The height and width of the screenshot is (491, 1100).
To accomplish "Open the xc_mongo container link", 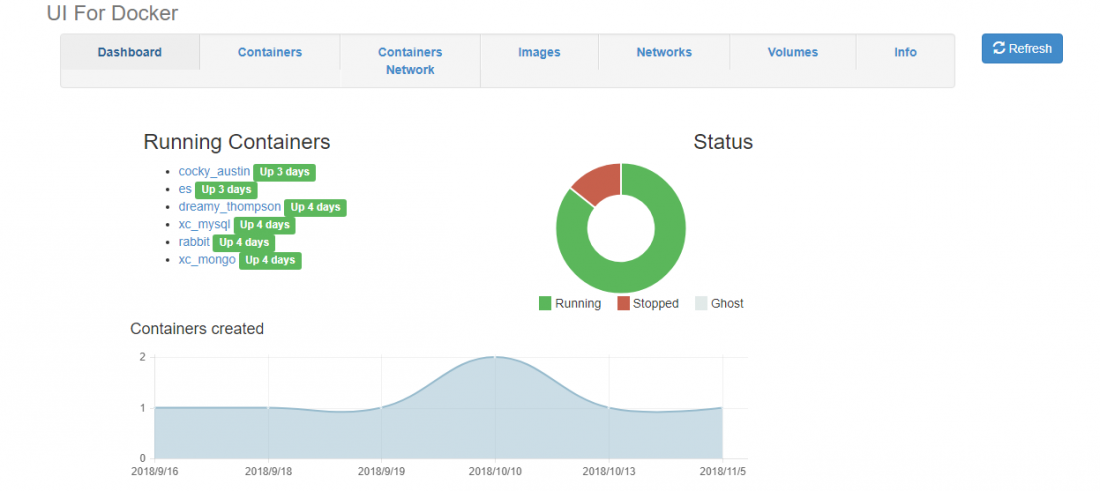I will pos(207,260).
